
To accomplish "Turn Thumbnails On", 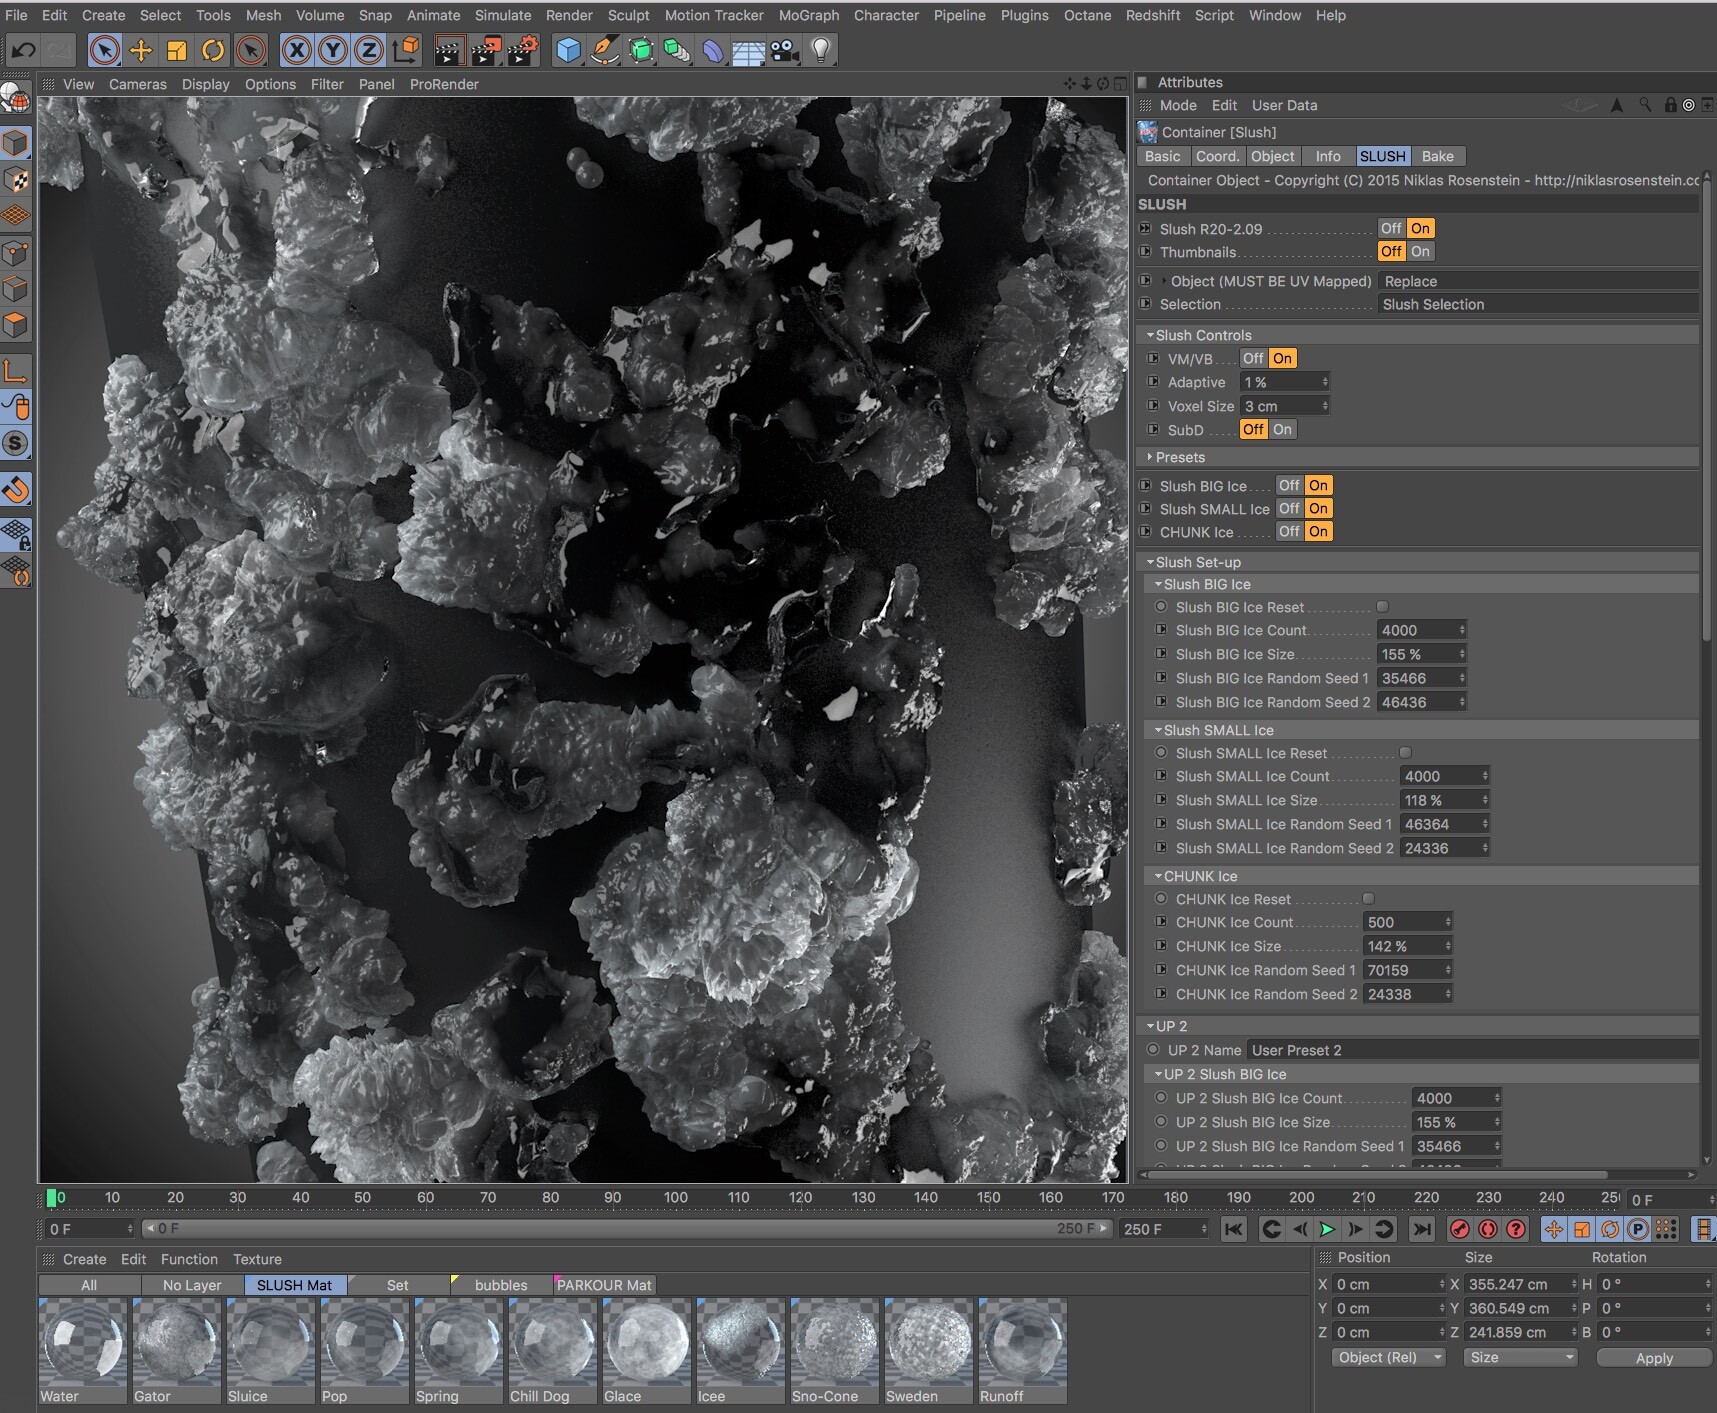I will click(x=1420, y=252).
